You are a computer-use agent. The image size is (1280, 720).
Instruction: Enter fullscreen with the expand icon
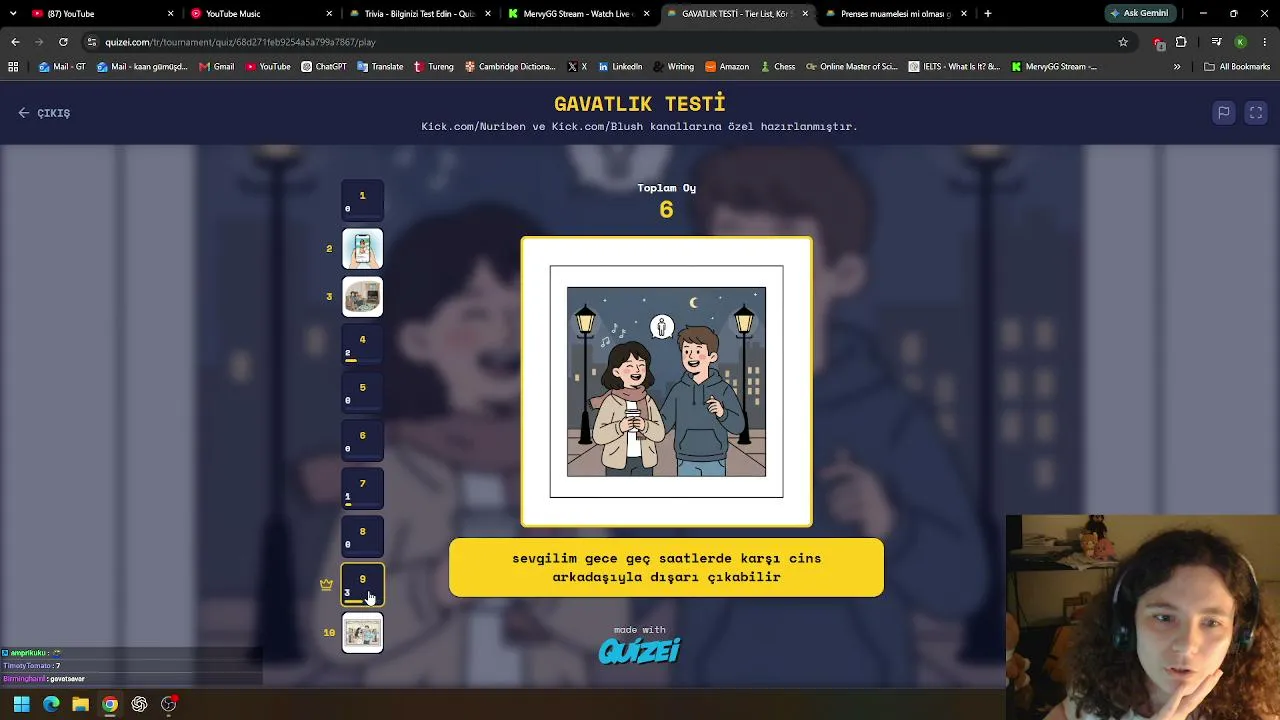pyautogui.click(x=1256, y=113)
